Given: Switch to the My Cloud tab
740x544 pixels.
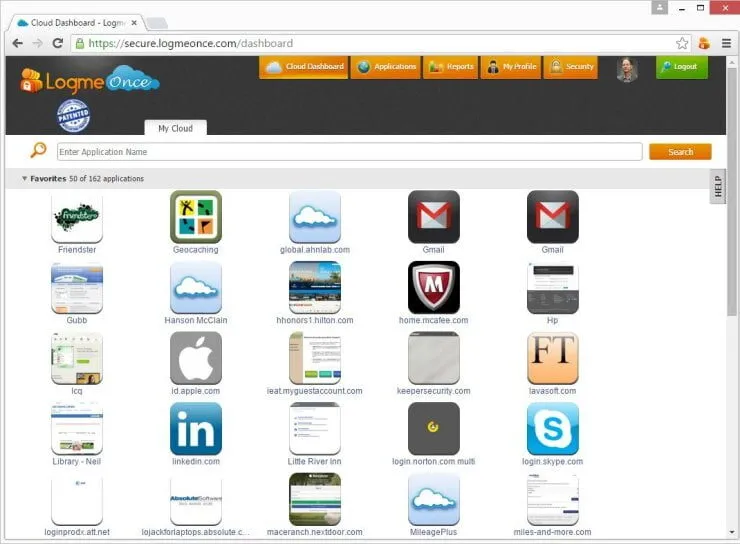Looking at the screenshot, I should tap(176, 128).
